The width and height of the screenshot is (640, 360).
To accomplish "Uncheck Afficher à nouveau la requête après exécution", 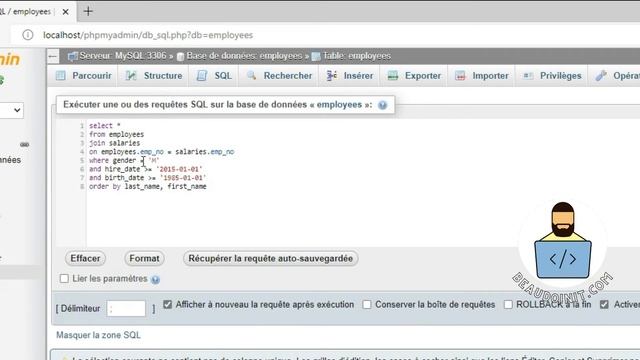I will click(x=167, y=304).
